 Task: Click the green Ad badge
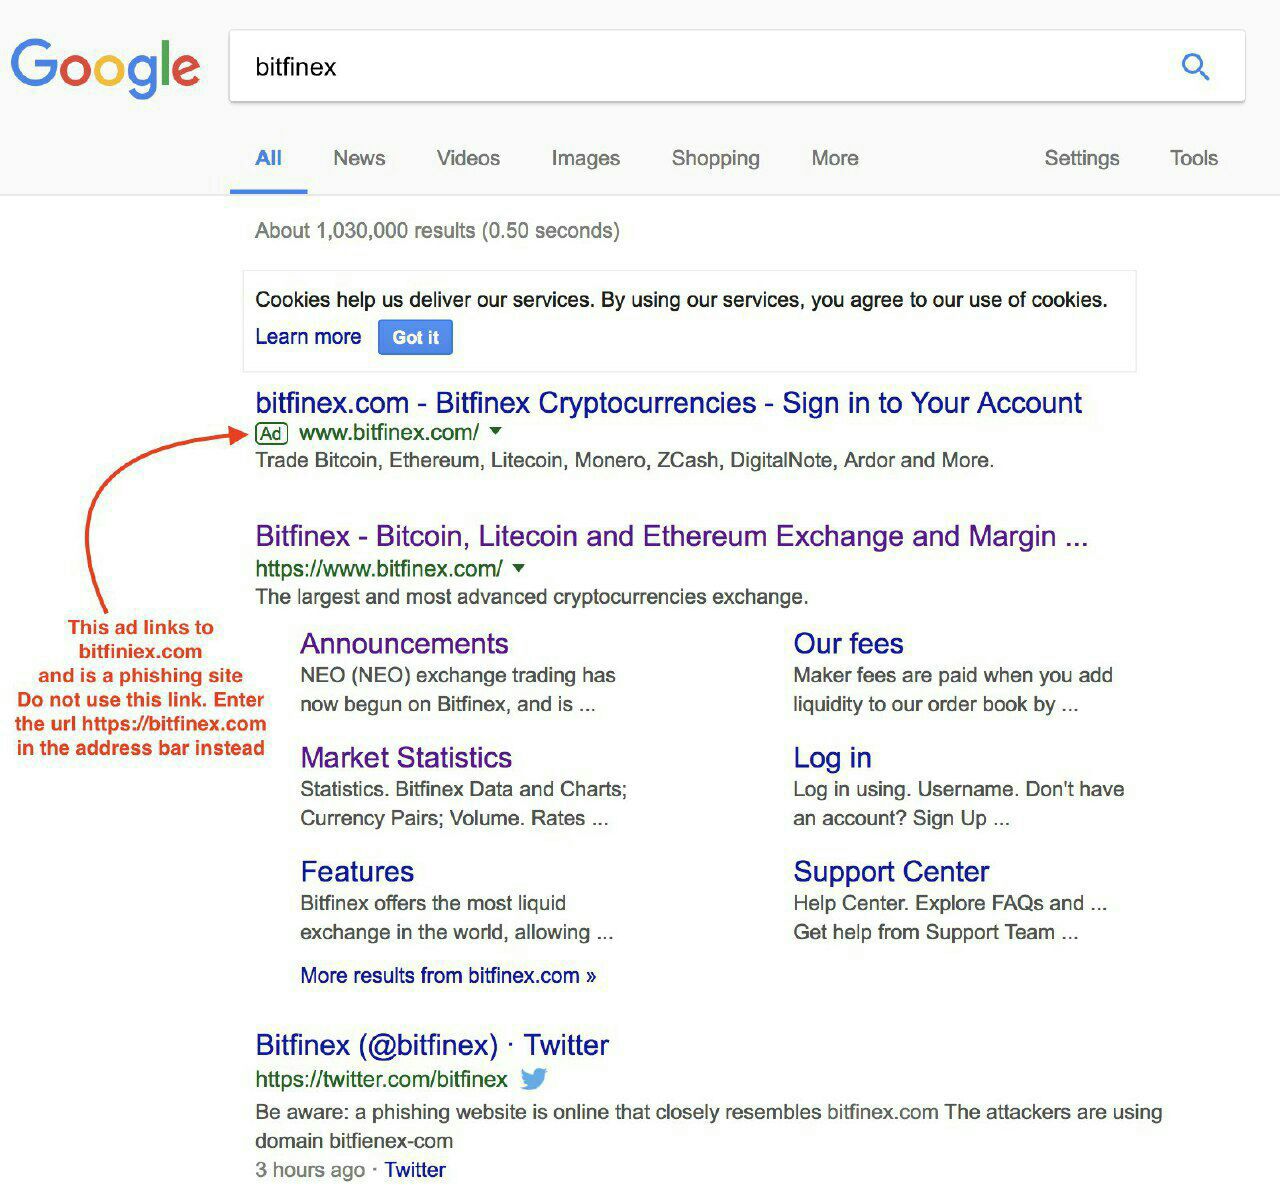click(271, 433)
